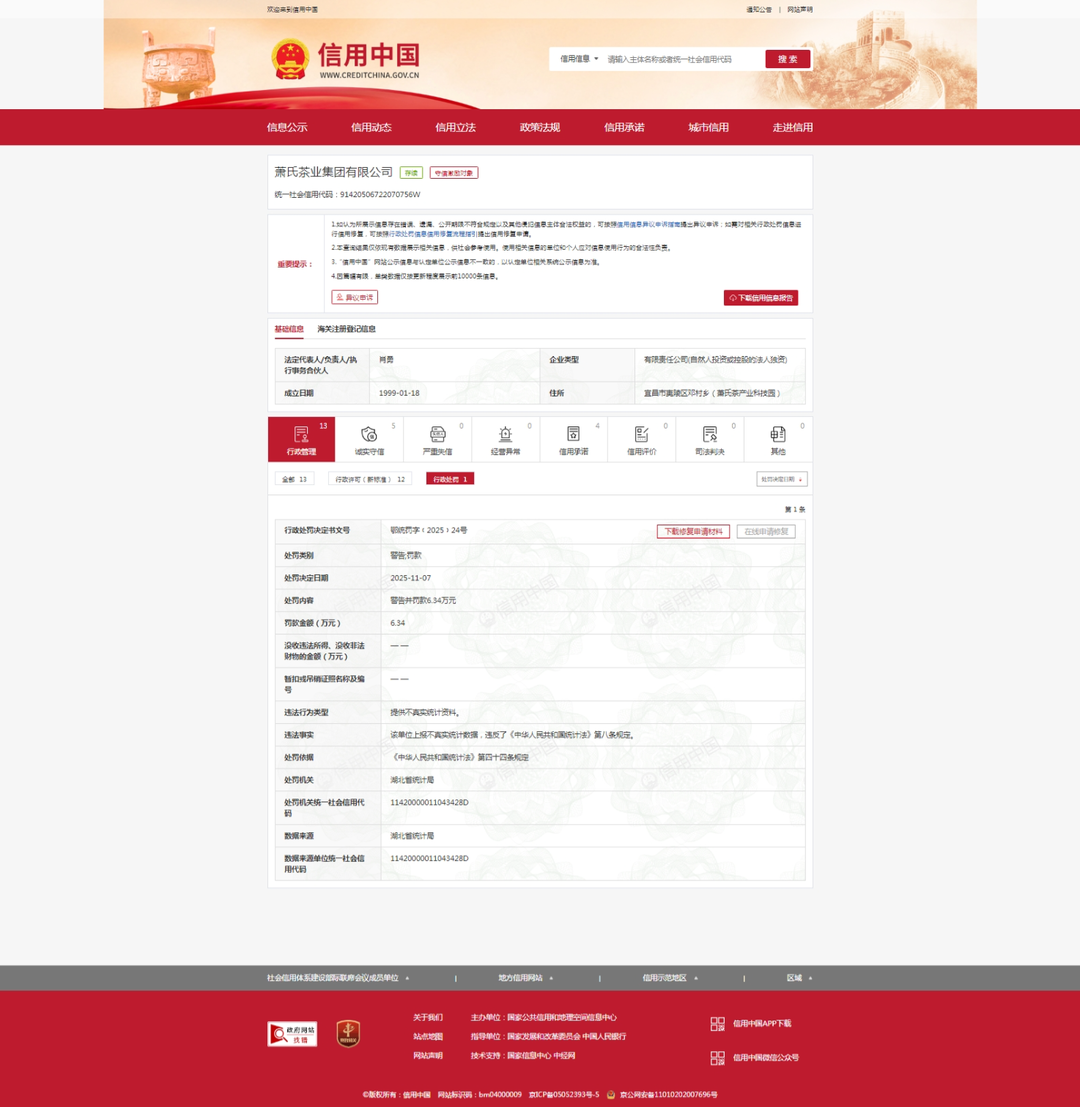Select the 信用承诺 category icon

pyautogui.click(x=573, y=435)
